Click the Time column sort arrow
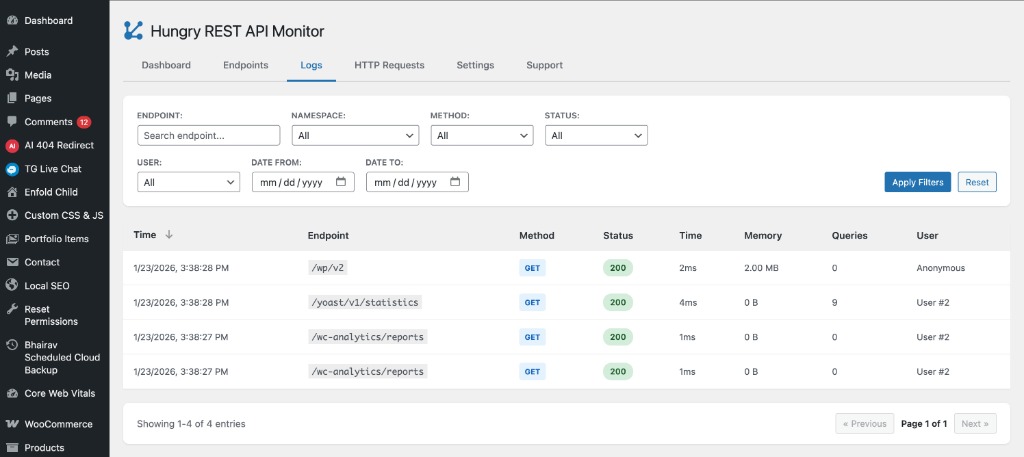 pyautogui.click(x=169, y=235)
